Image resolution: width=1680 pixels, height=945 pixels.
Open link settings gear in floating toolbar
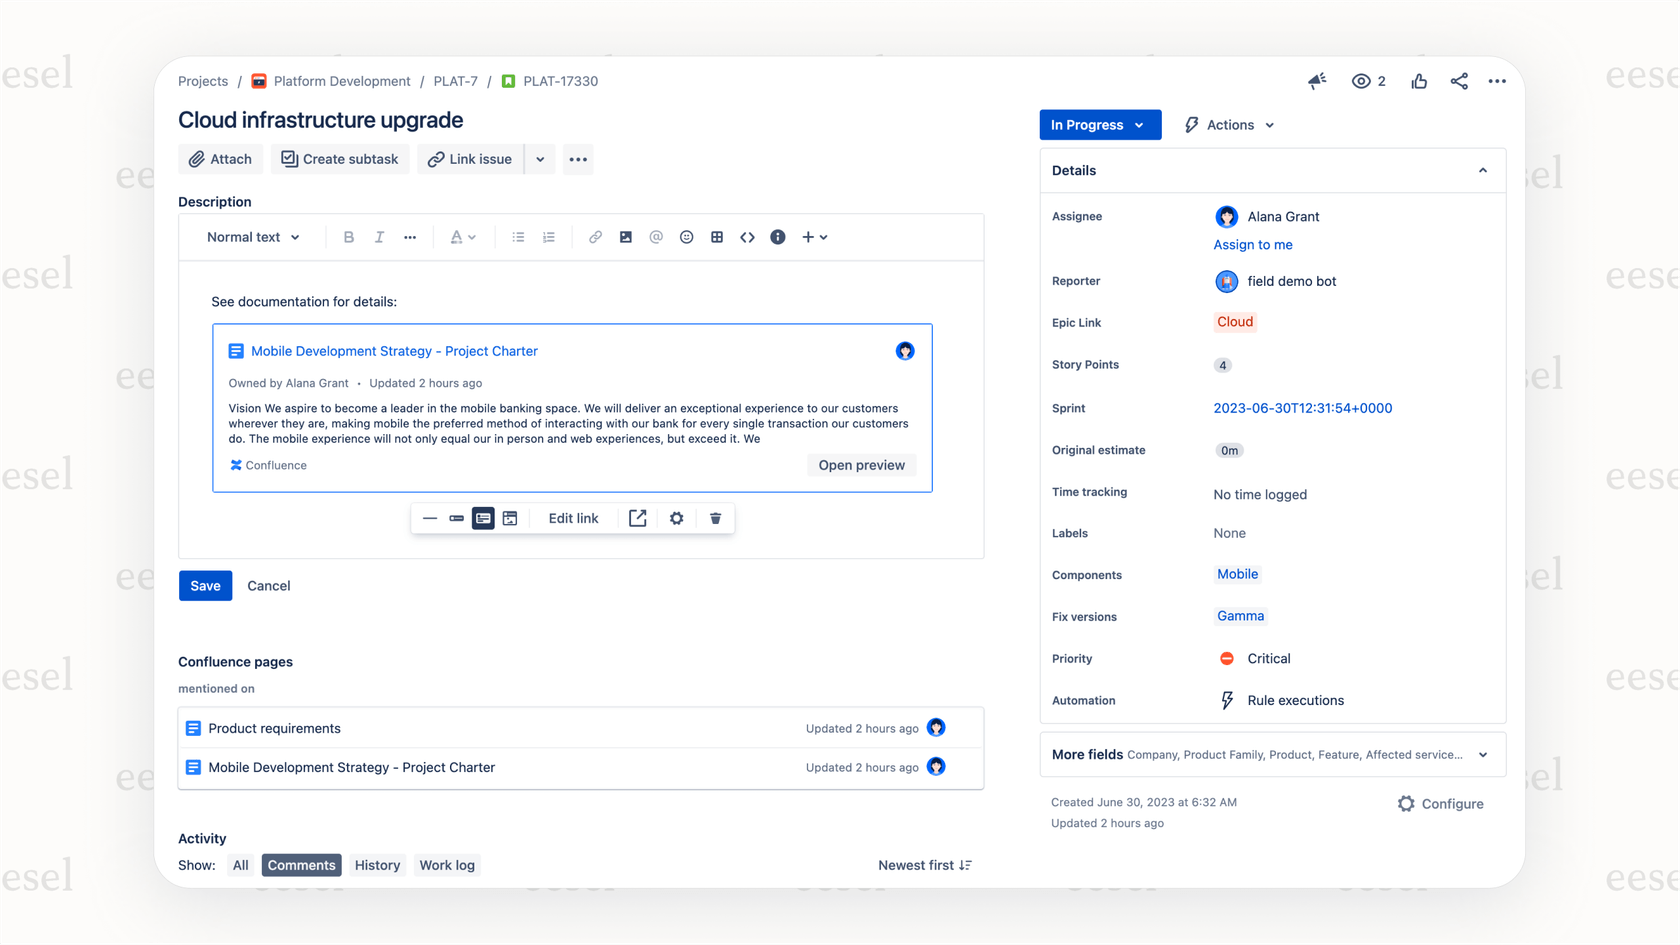pyautogui.click(x=677, y=518)
